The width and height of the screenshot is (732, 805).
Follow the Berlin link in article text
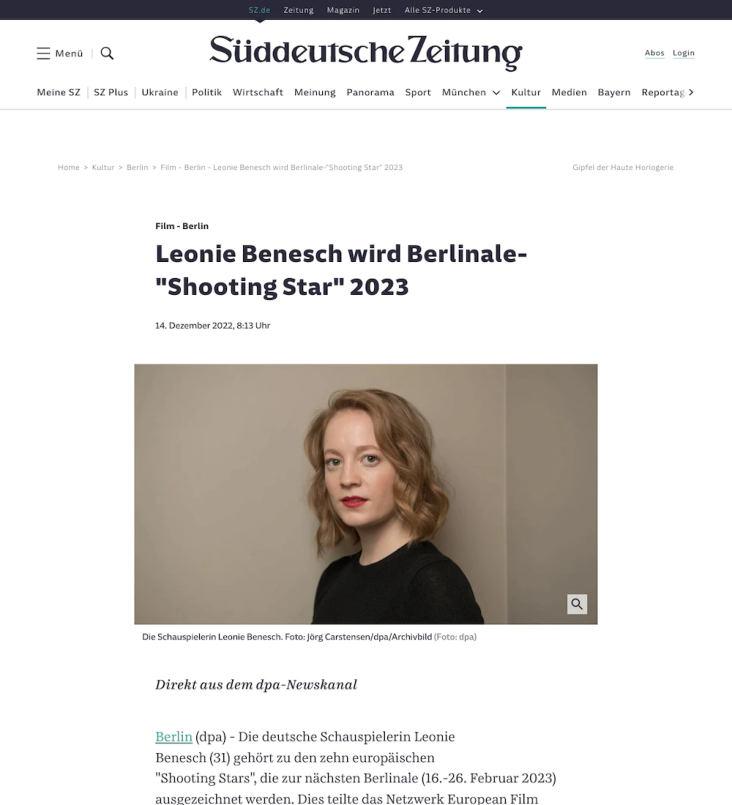[x=174, y=737]
